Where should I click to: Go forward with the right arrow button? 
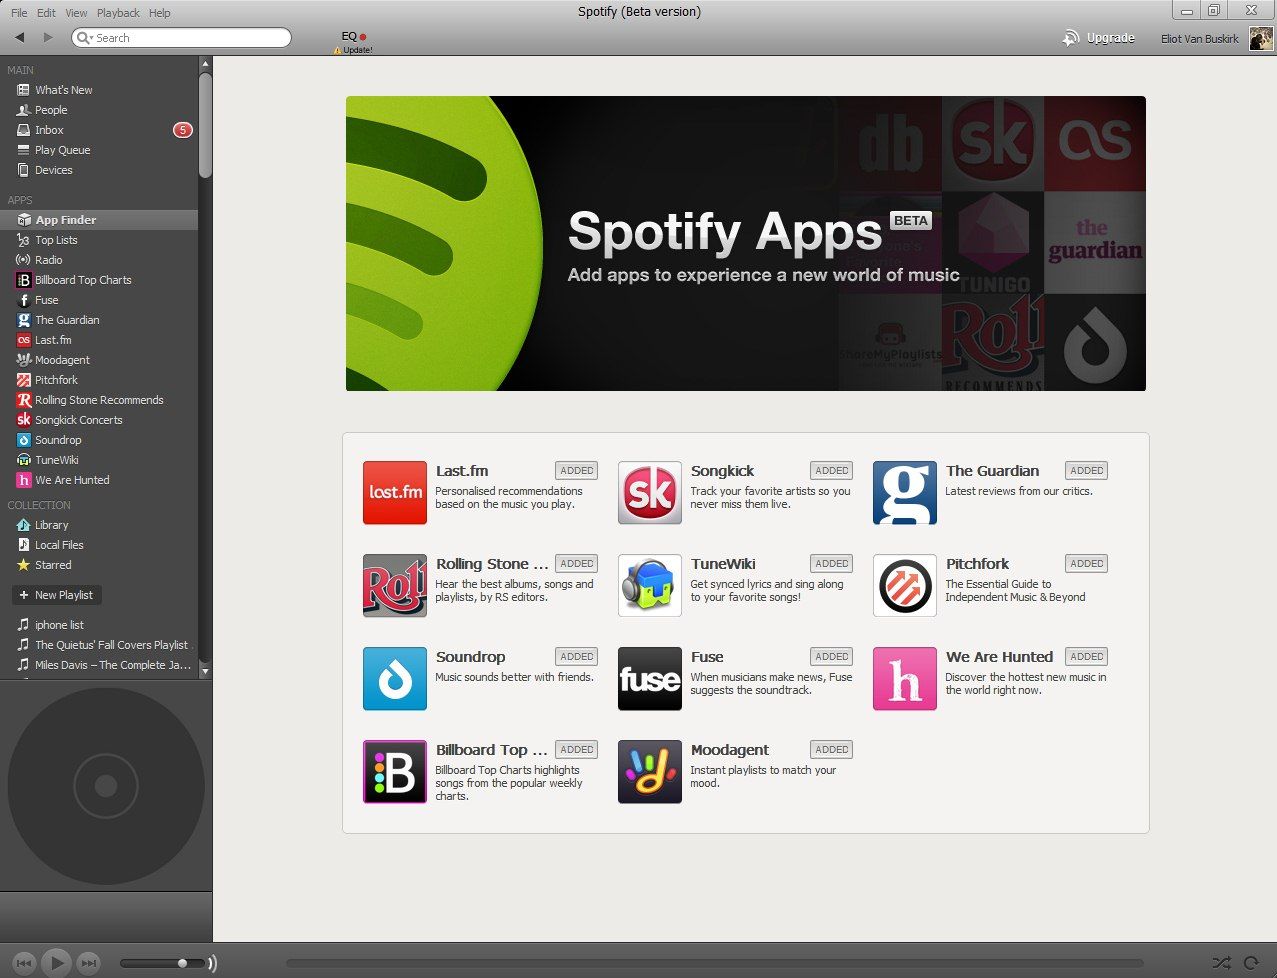click(x=48, y=37)
